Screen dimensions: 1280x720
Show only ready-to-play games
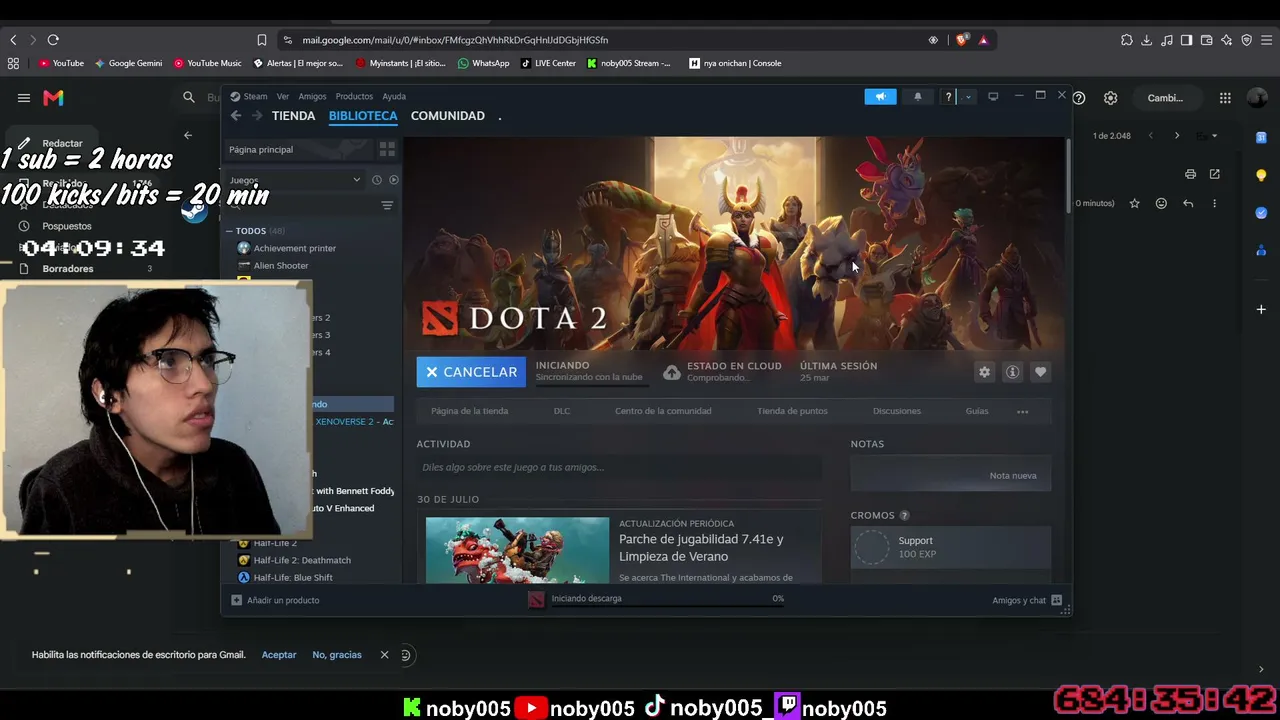coord(393,180)
